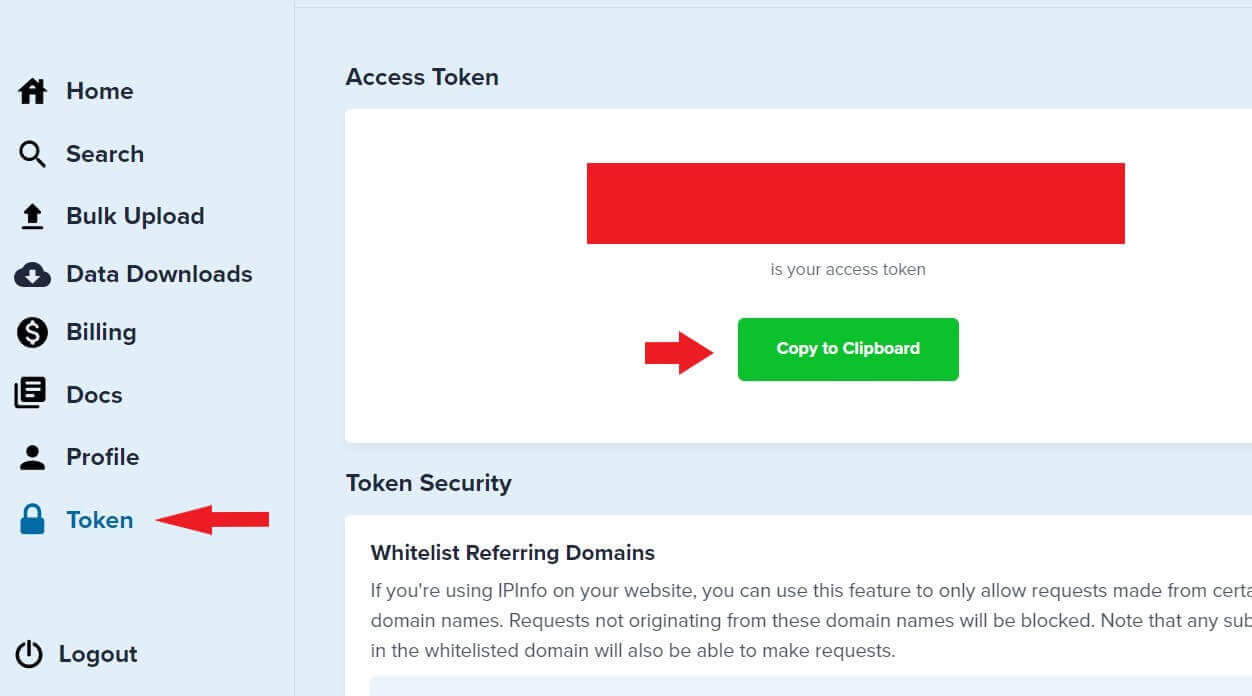Click the red redacted access token box
The width and height of the screenshot is (1252, 696).
click(855, 203)
